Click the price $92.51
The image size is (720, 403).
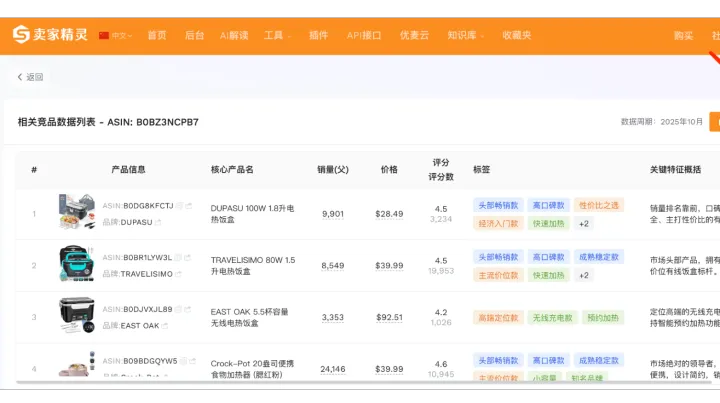pos(389,318)
